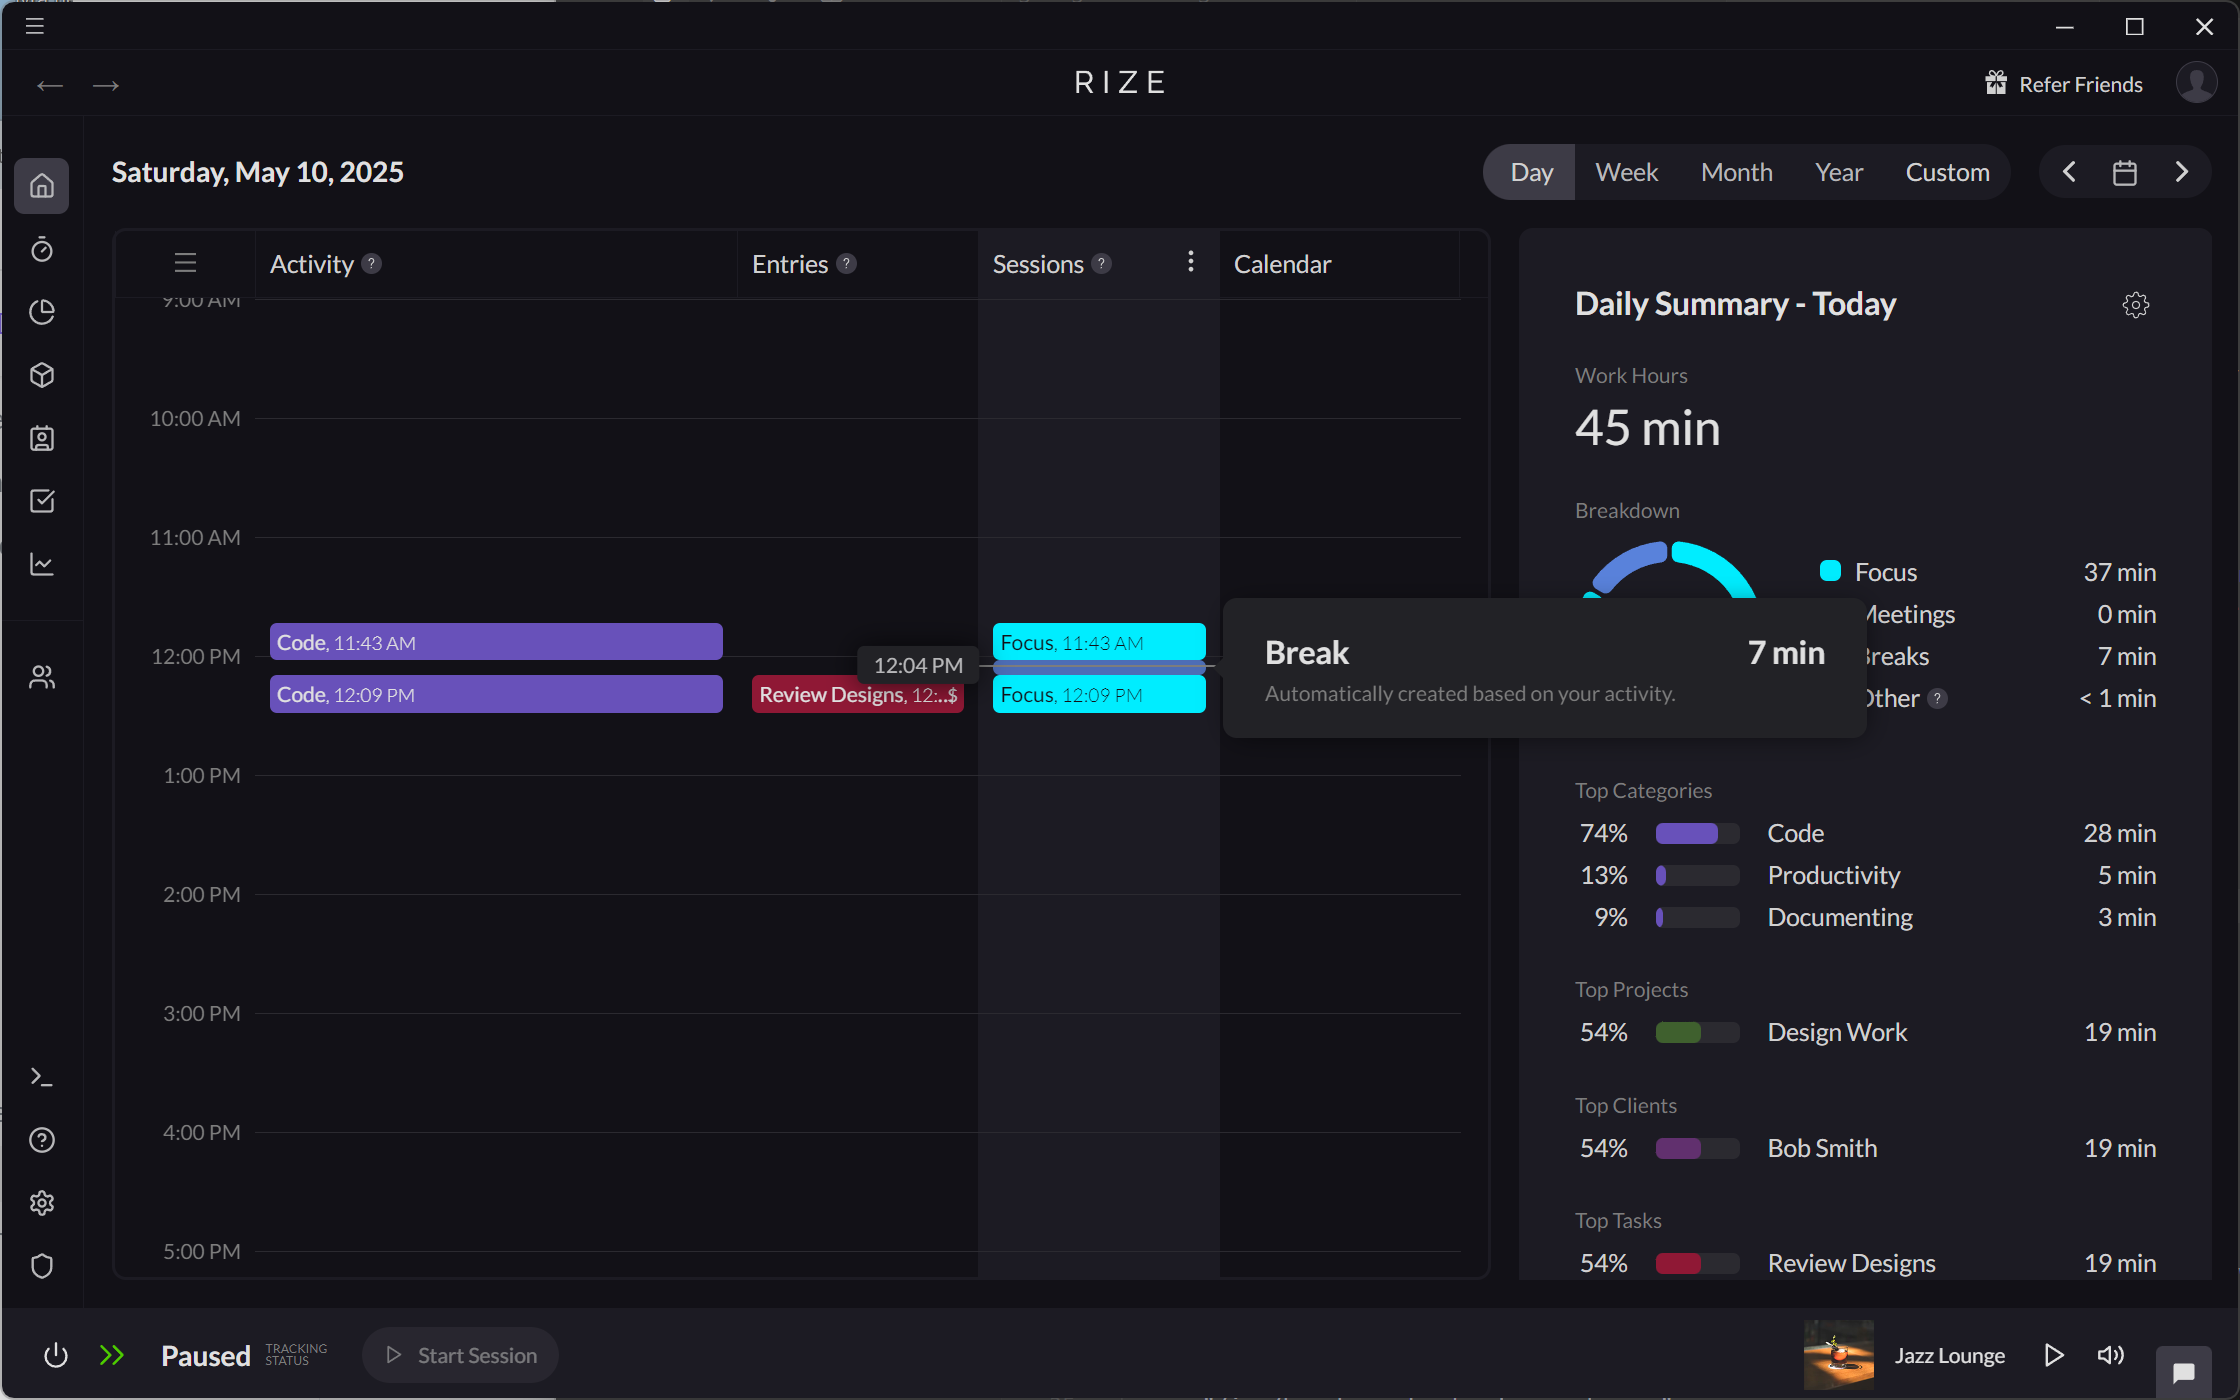Open the Sessions column kebab menu
Viewport: 2240px width, 1400px height.
click(1190, 262)
